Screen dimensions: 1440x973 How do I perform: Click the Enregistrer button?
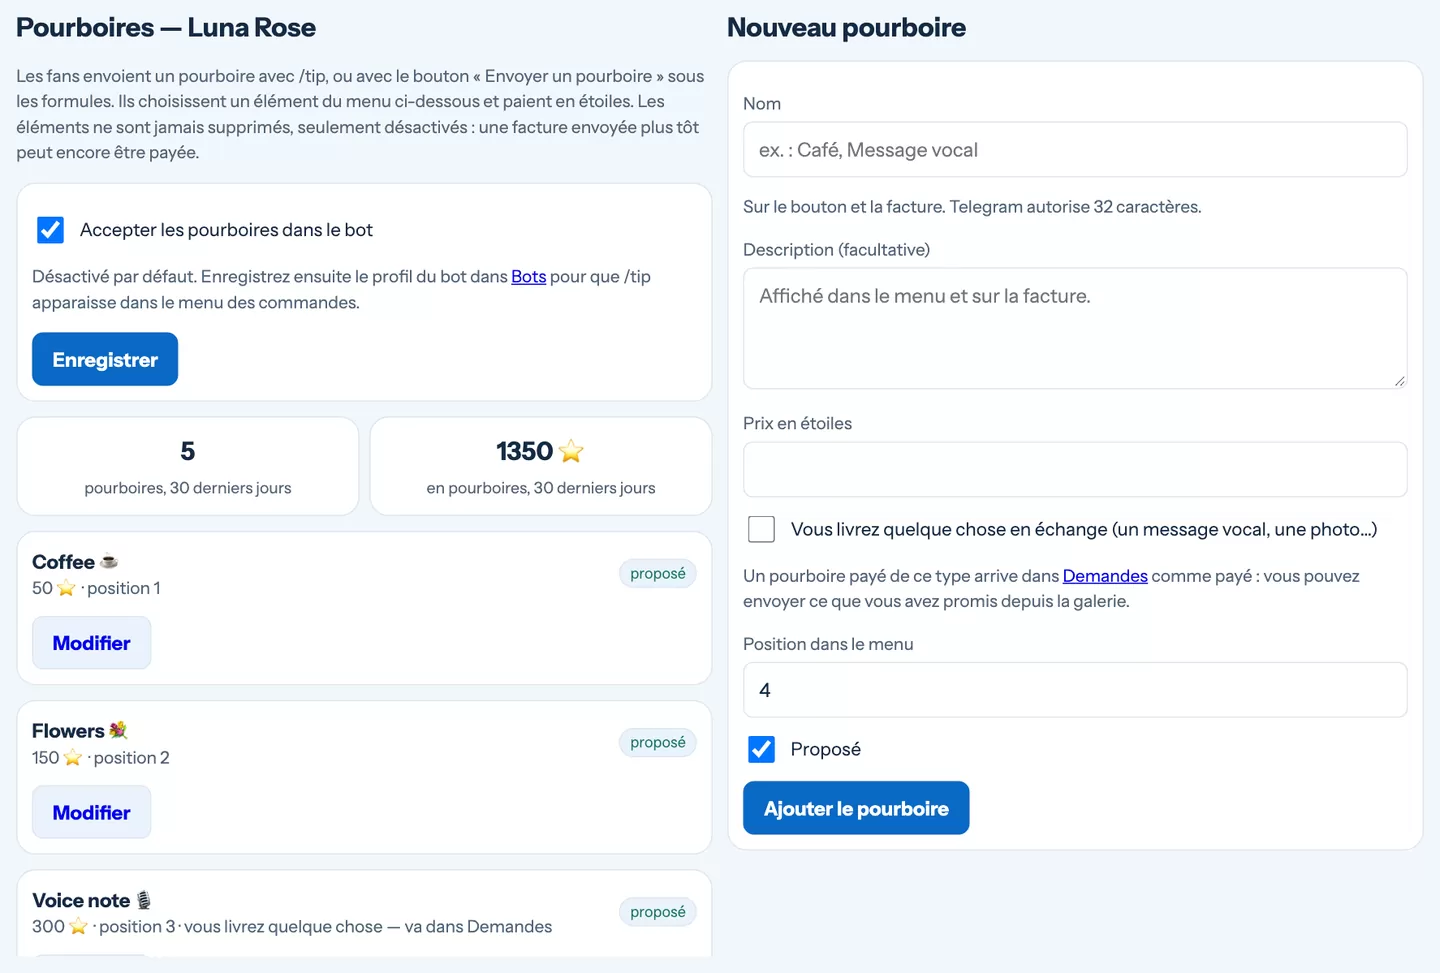coord(105,359)
